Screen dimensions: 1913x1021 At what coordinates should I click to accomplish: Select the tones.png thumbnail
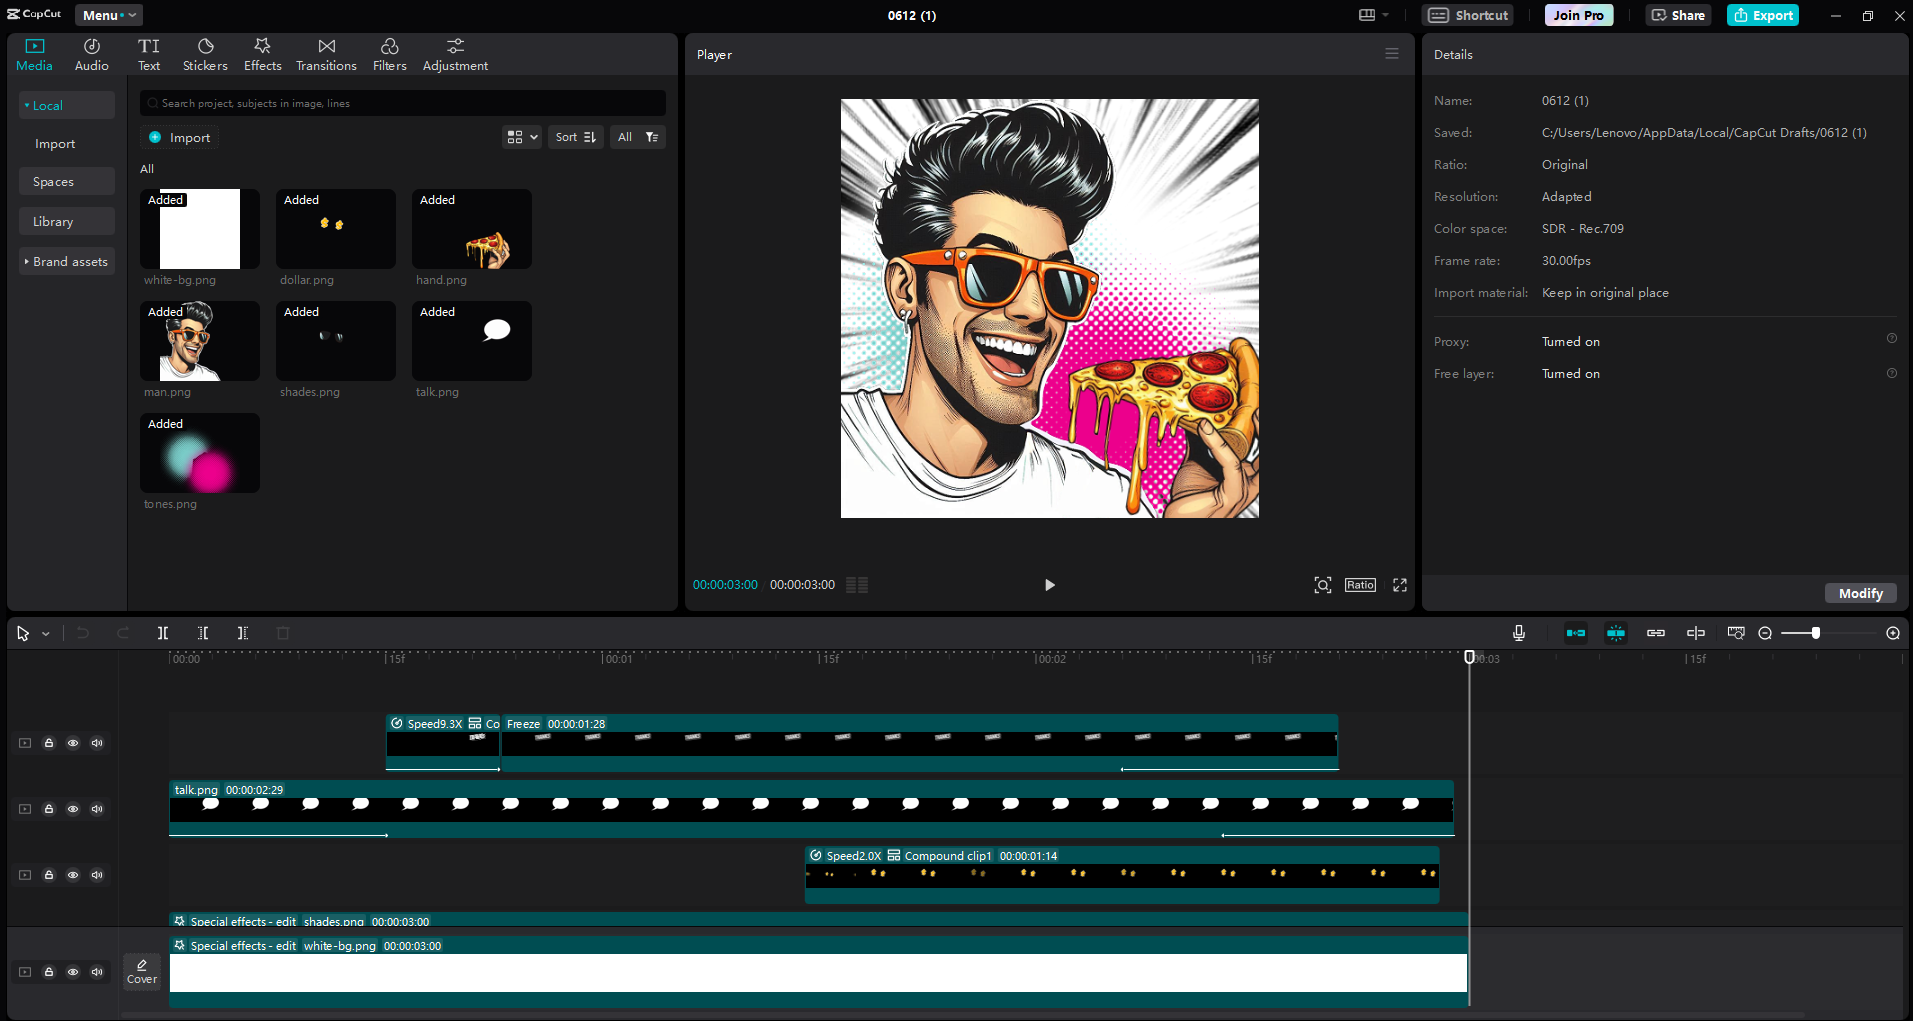[200, 453]
